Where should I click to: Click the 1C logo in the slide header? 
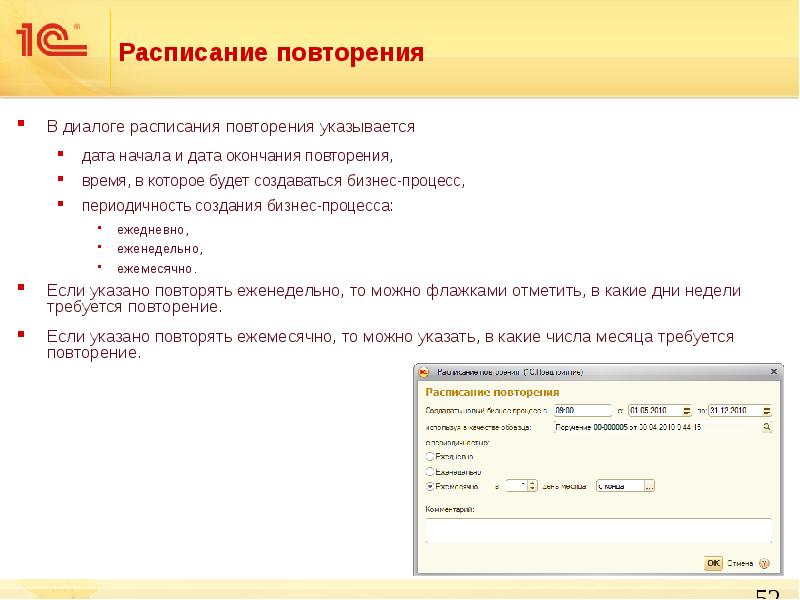(x=50, y=40)
